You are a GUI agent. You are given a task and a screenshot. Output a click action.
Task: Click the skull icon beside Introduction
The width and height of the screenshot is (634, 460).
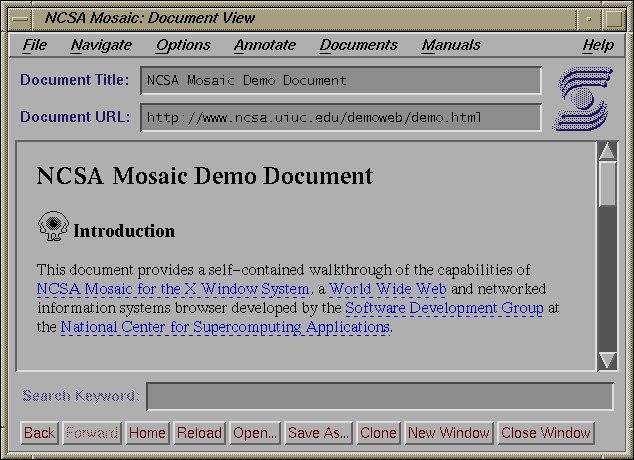click(52, 227)
